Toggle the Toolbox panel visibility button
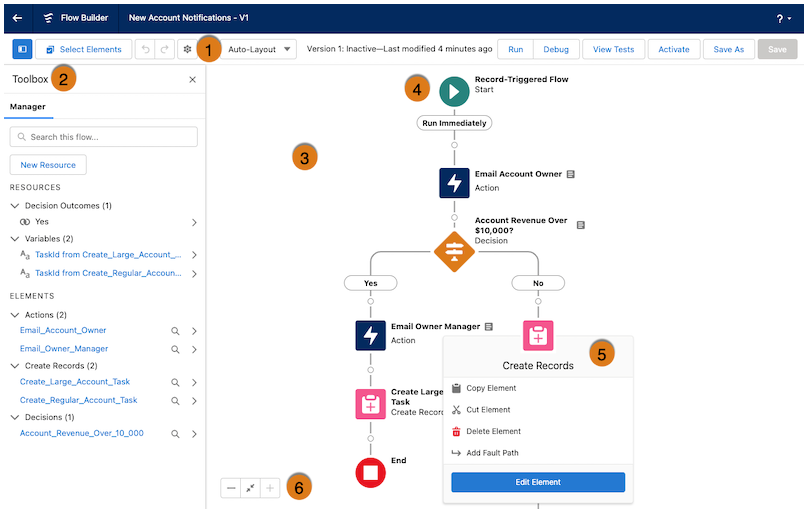Screen dimensions: 810x512 [22, 49]
